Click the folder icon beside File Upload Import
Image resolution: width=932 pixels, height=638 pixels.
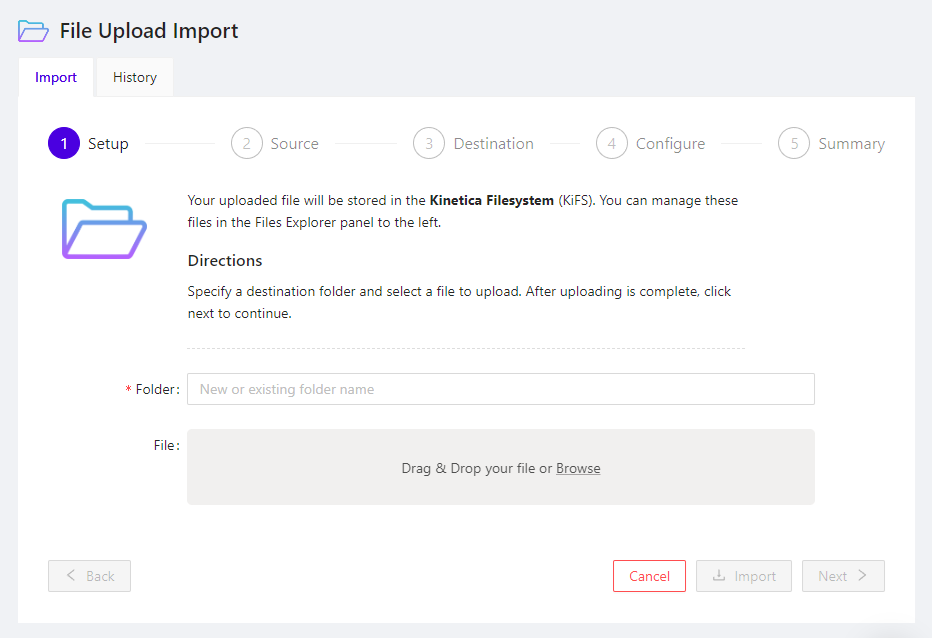pos(33,31)
